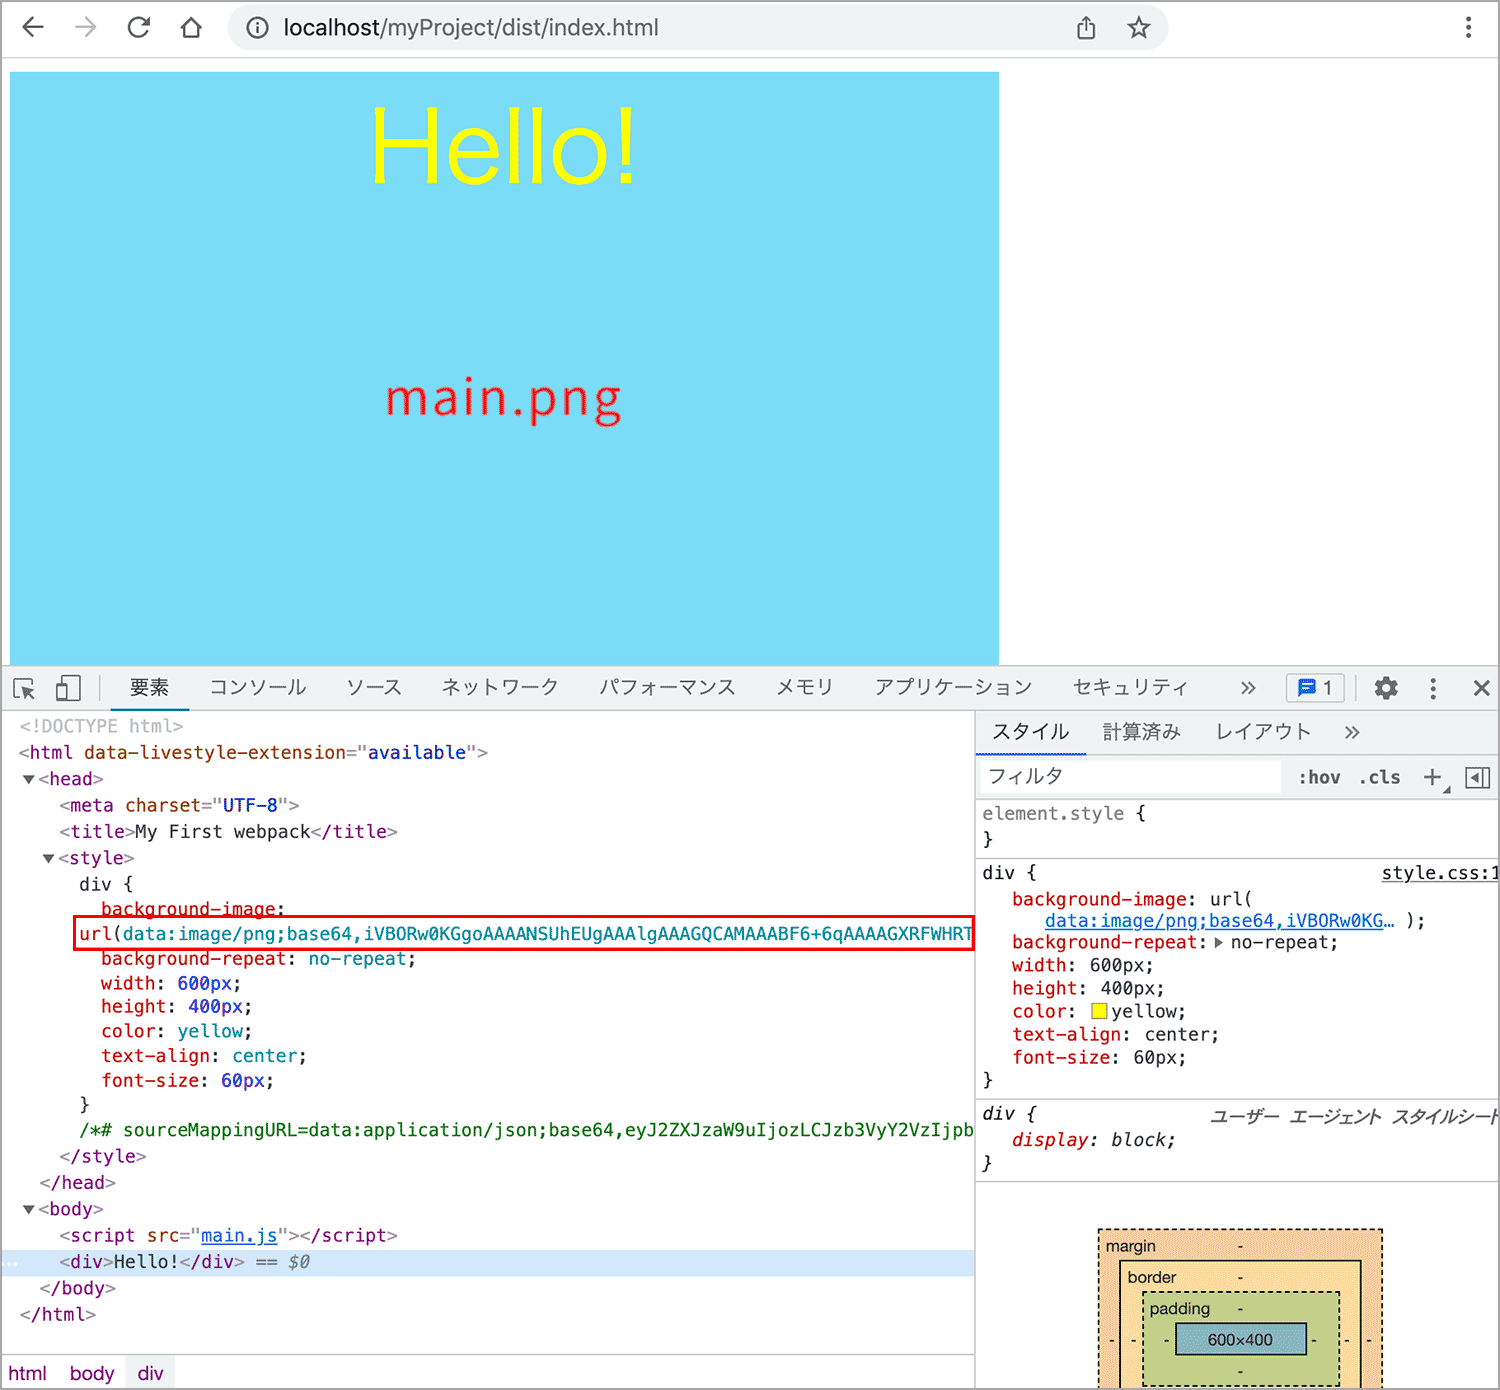Open the アプリケーション tab

tap(953, 688)
